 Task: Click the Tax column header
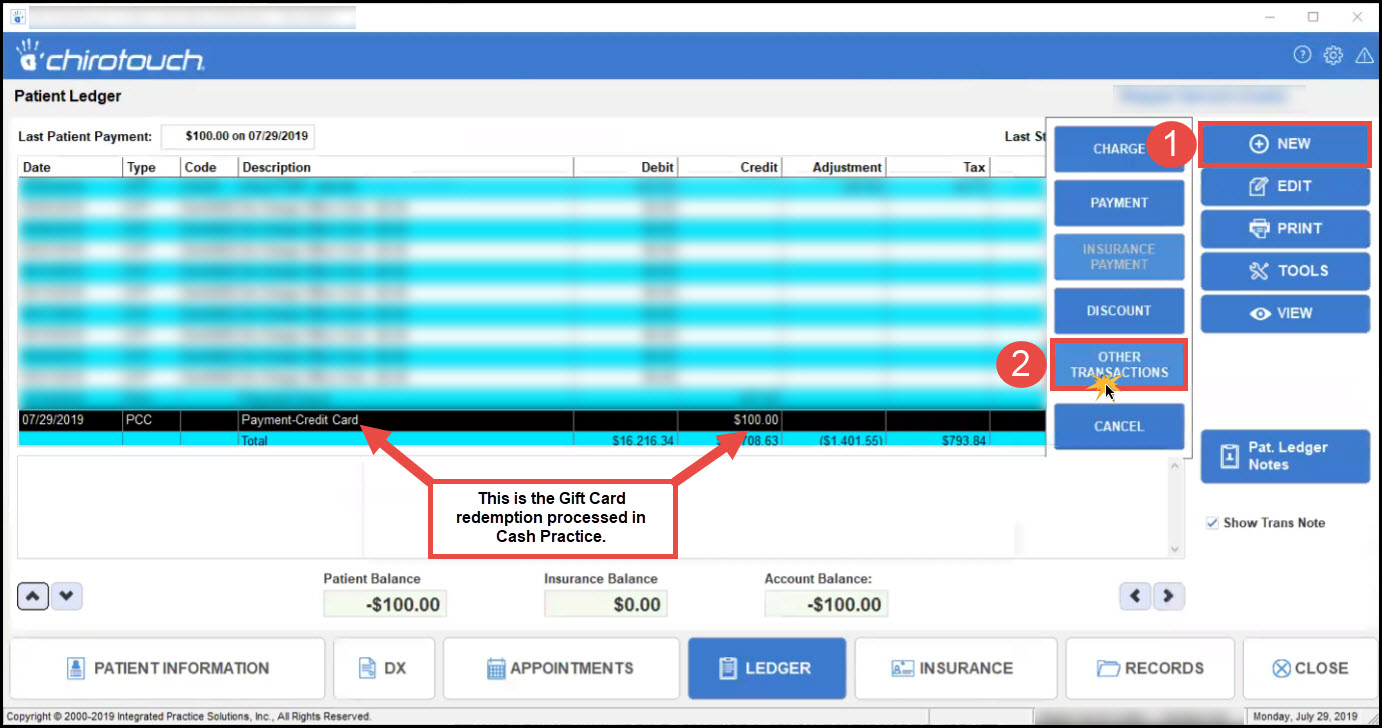[x=938, y=167]
